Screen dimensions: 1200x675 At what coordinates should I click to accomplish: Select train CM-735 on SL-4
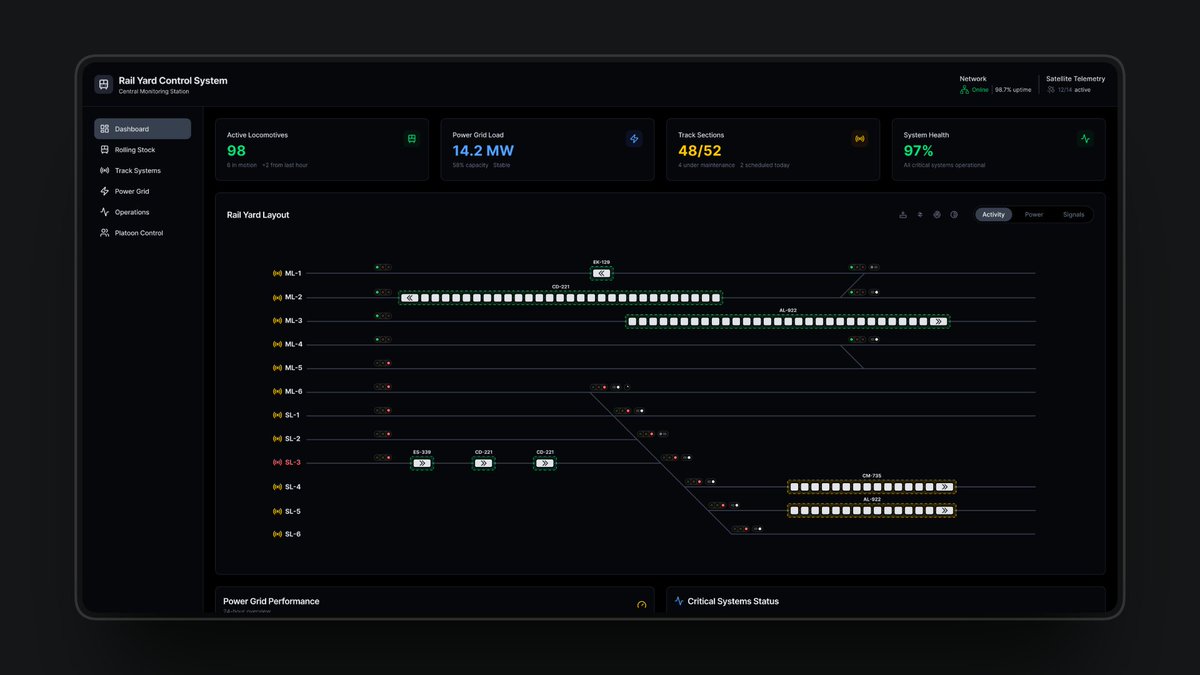tap(871, 487)
